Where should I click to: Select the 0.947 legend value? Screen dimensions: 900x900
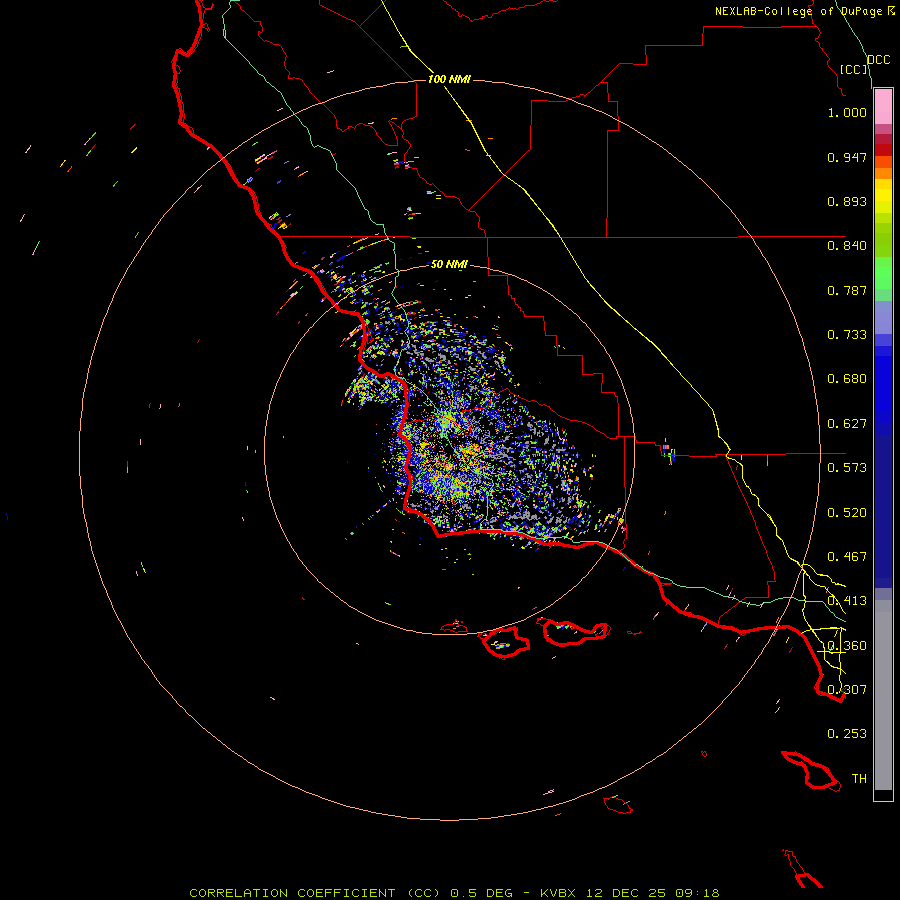coord(847,157)
